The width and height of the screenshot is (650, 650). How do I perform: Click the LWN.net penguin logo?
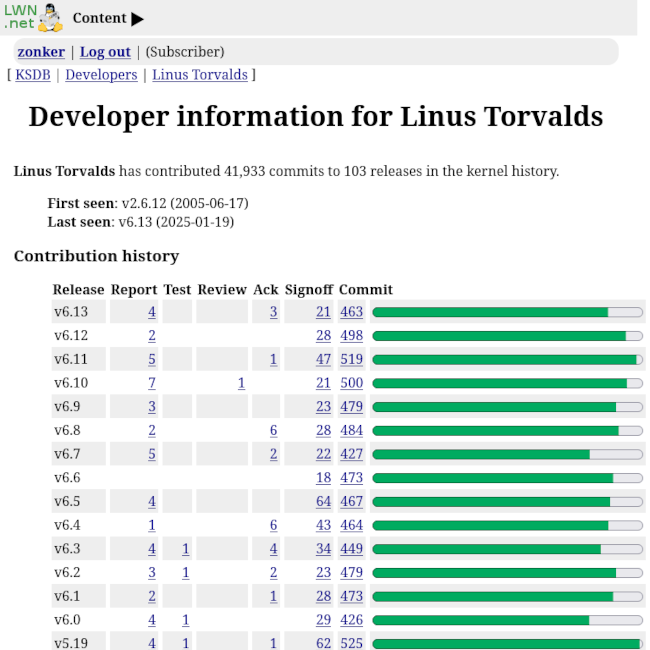(33, 17)
